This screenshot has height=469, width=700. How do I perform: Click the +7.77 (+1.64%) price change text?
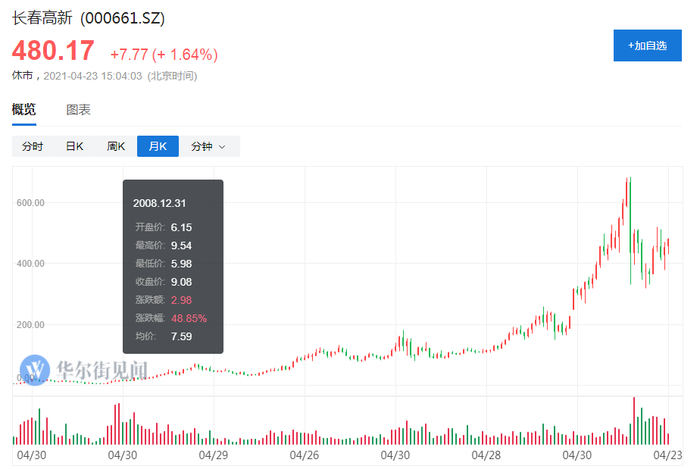[163, 53]
